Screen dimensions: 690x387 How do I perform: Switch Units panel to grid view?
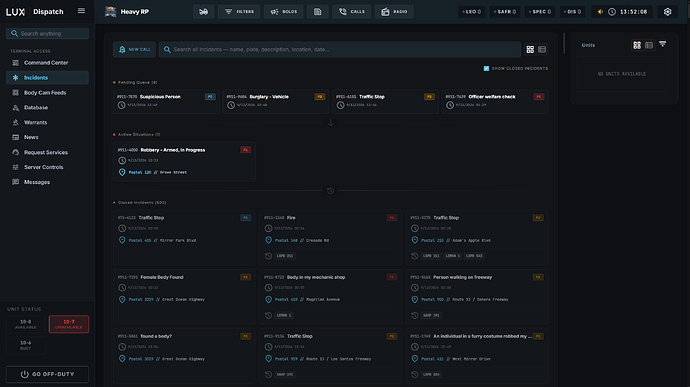point(637,45)
